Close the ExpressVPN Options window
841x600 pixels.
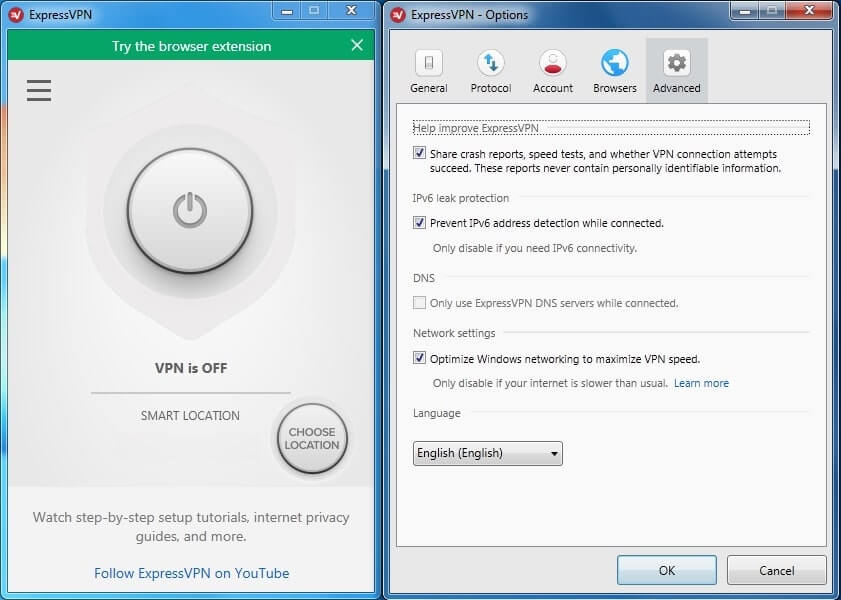[x=810, y=11]
